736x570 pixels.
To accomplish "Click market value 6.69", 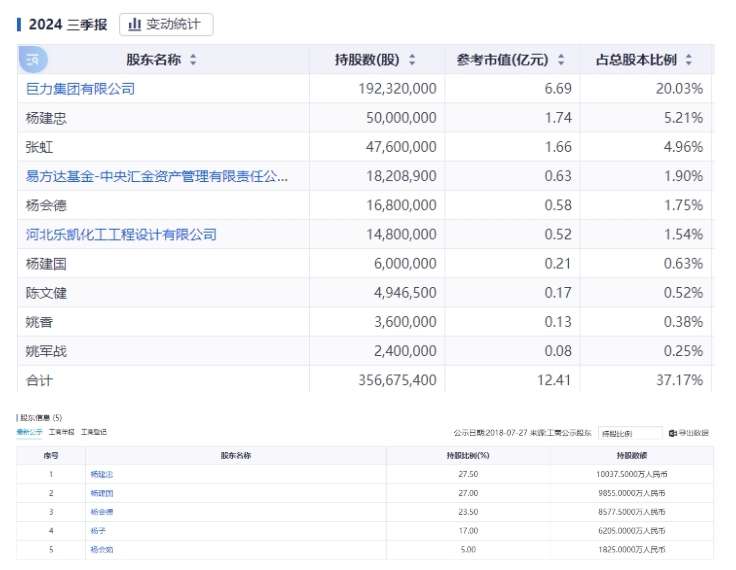I will pyautogui.click(x=558, y=89).
